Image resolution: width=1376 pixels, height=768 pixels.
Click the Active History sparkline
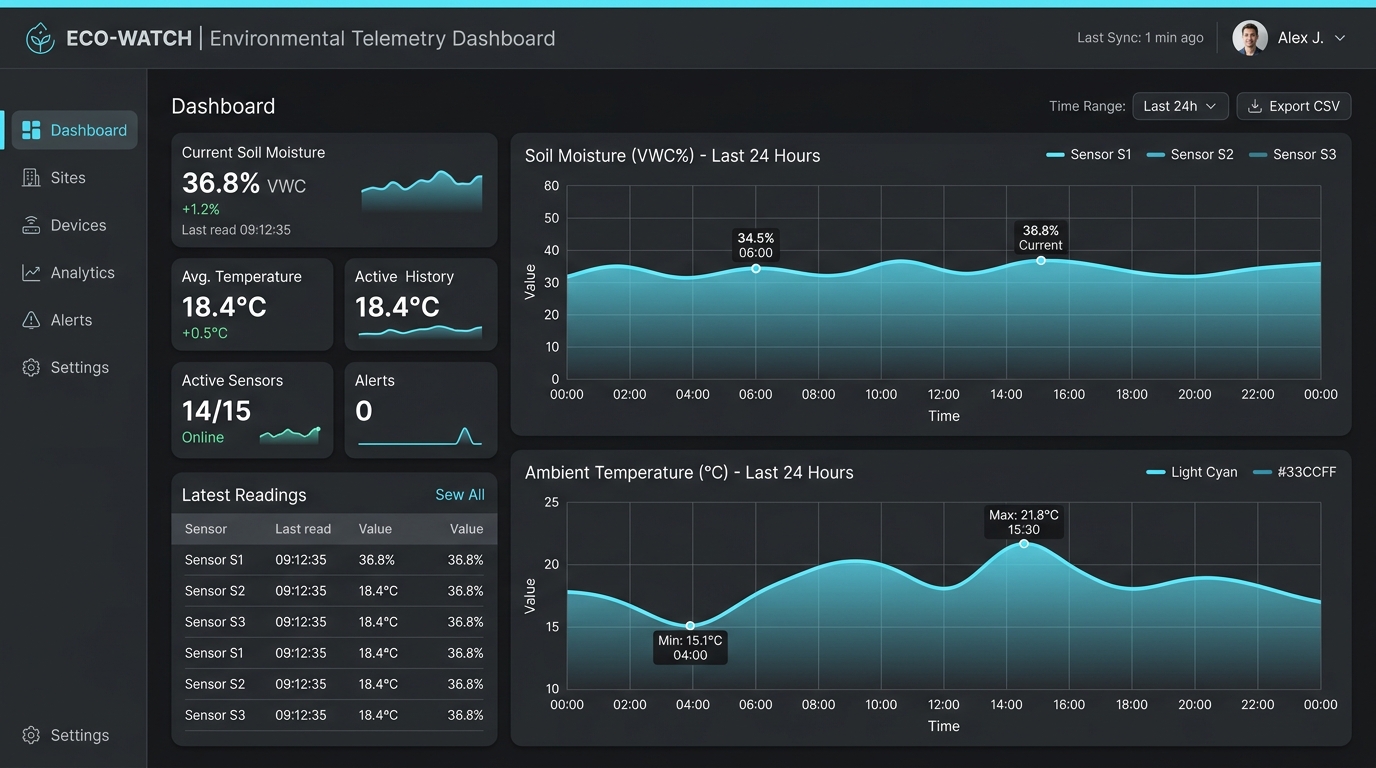420,332
